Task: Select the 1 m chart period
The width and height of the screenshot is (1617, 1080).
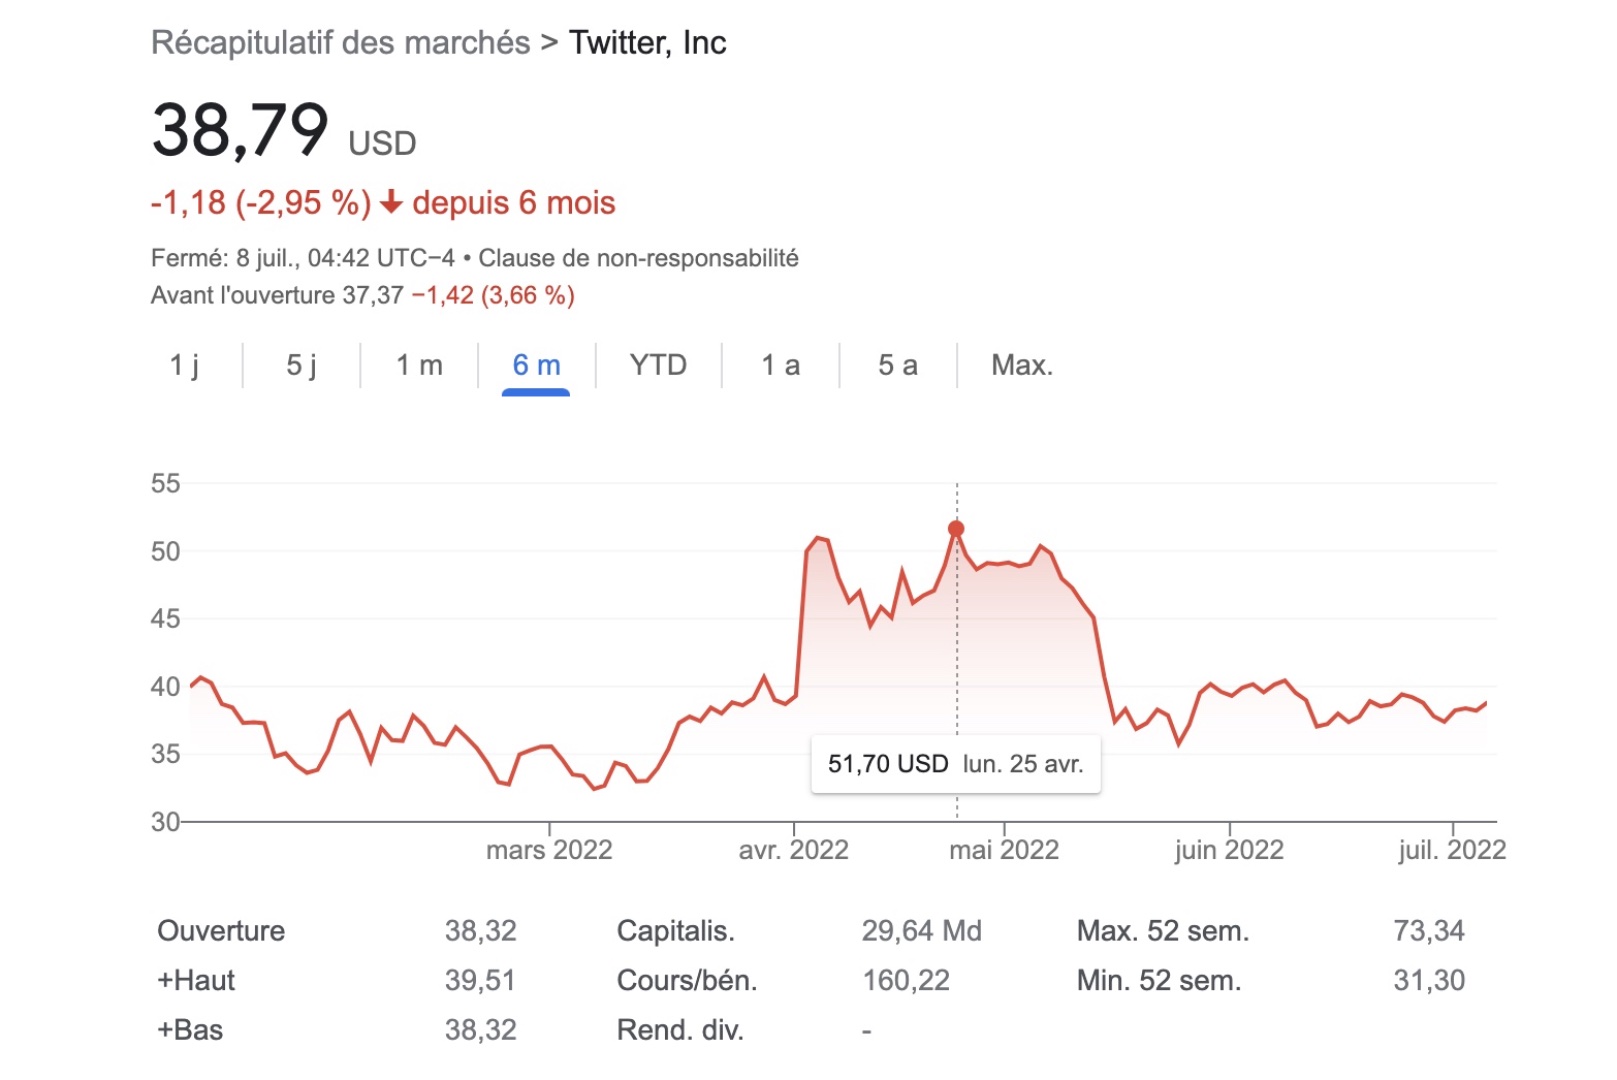Action: [x=419, y=366]
